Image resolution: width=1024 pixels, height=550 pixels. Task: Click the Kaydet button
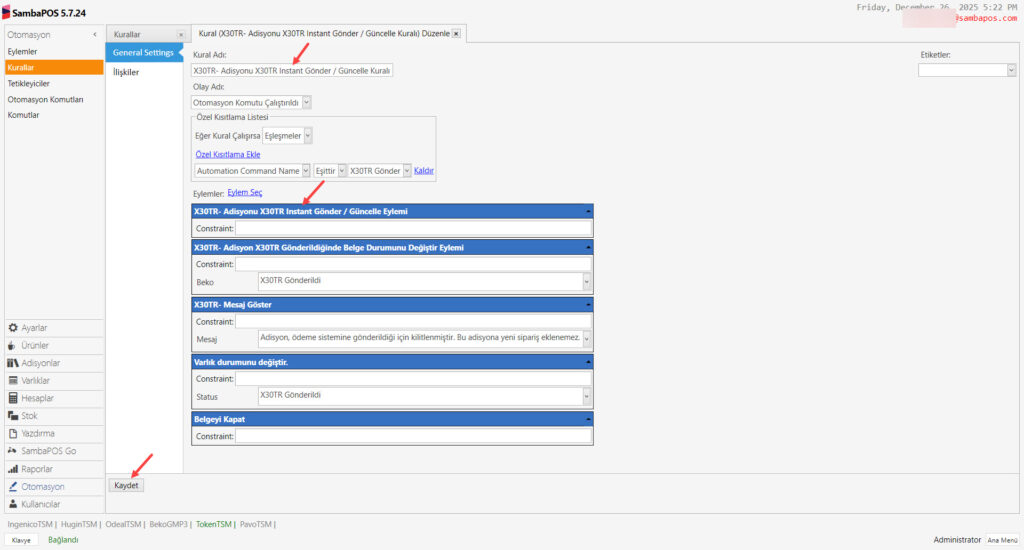pos(126,485)
